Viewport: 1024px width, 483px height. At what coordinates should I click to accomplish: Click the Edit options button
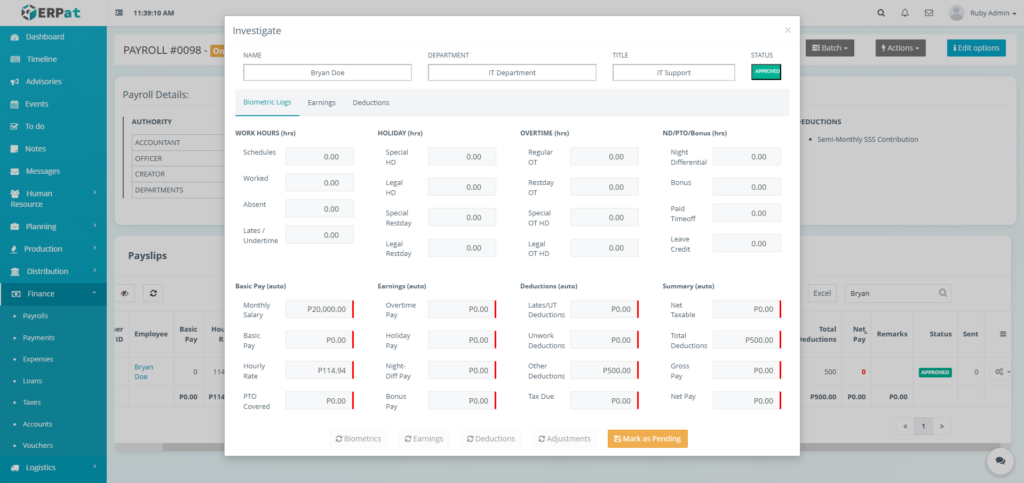click(x=975, y=48)
